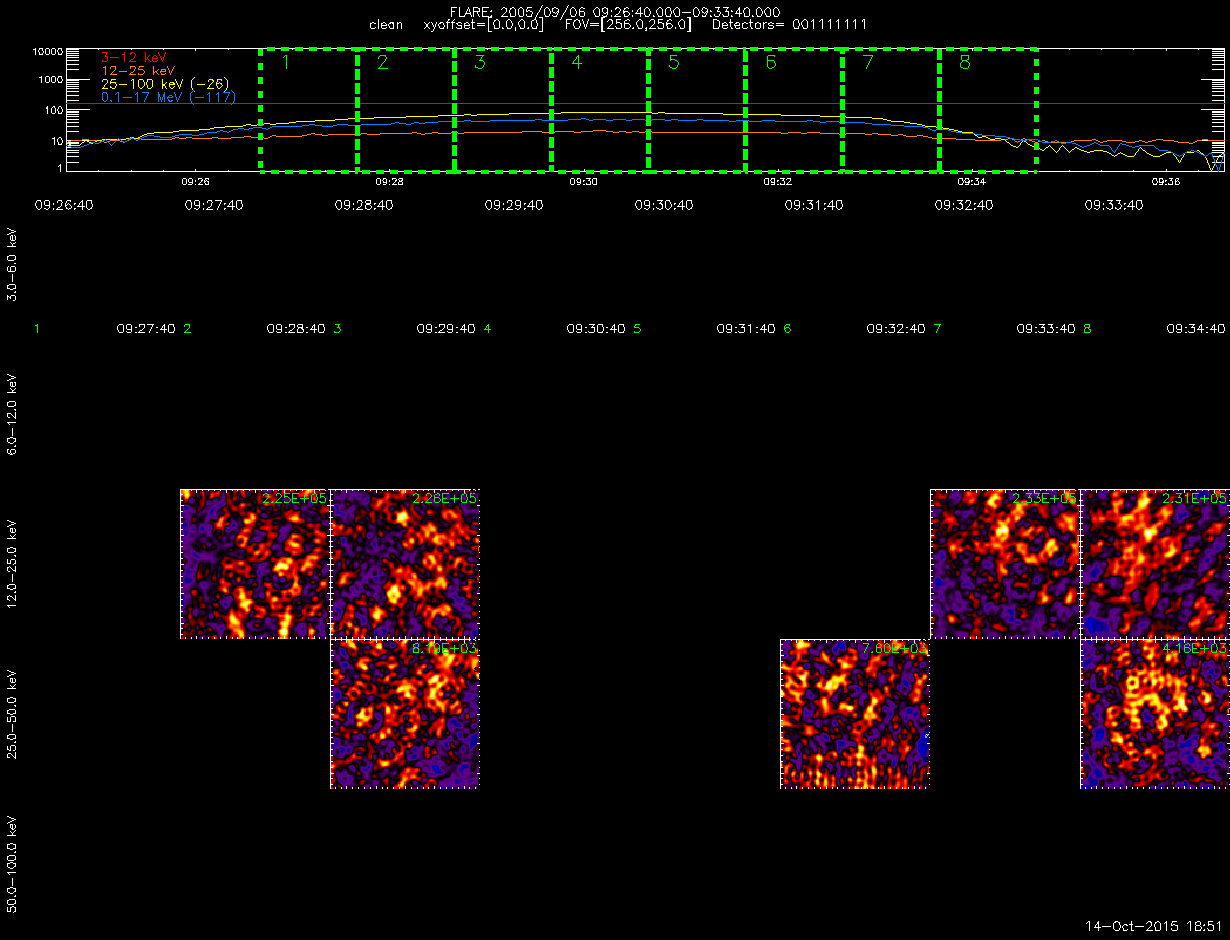Click the '50.0-100.0 keV' energy row label
Viewport: 1230px width, 940px height.
(x=12, y=864)
